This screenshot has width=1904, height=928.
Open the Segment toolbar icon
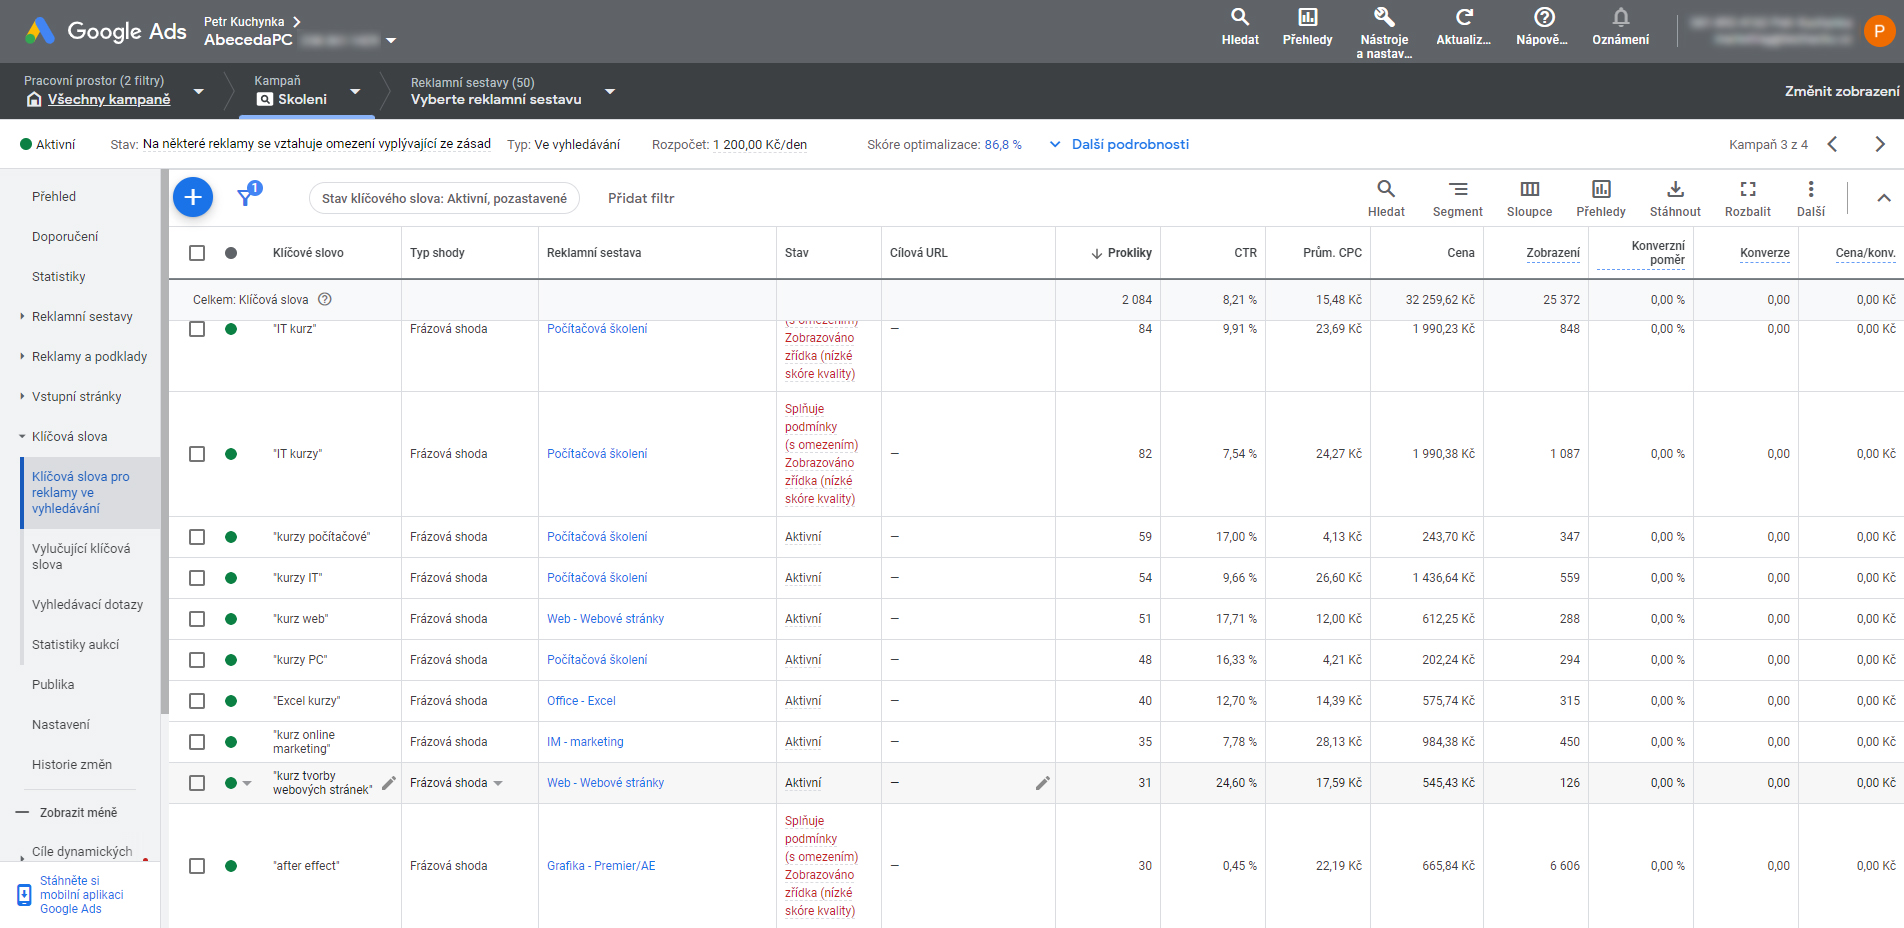(x=1458, y=189)
